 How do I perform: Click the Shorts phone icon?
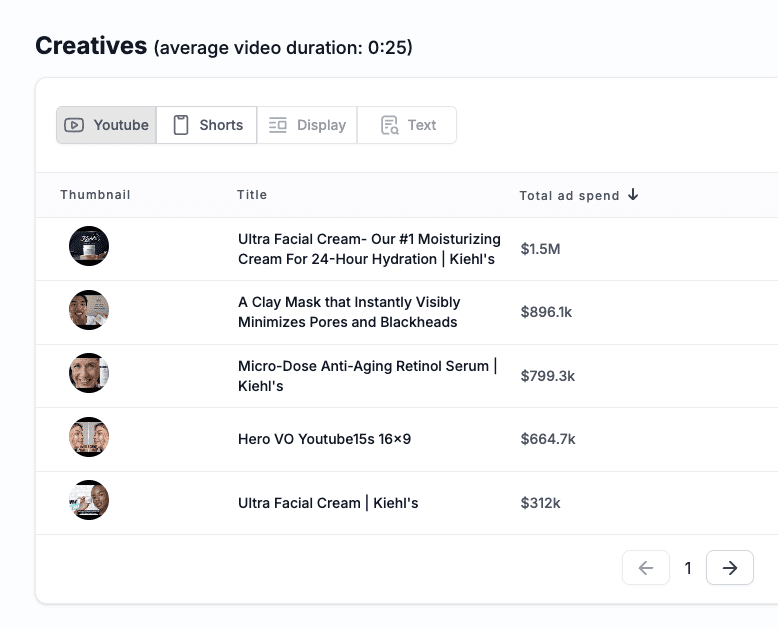click(x=181, y=125)
